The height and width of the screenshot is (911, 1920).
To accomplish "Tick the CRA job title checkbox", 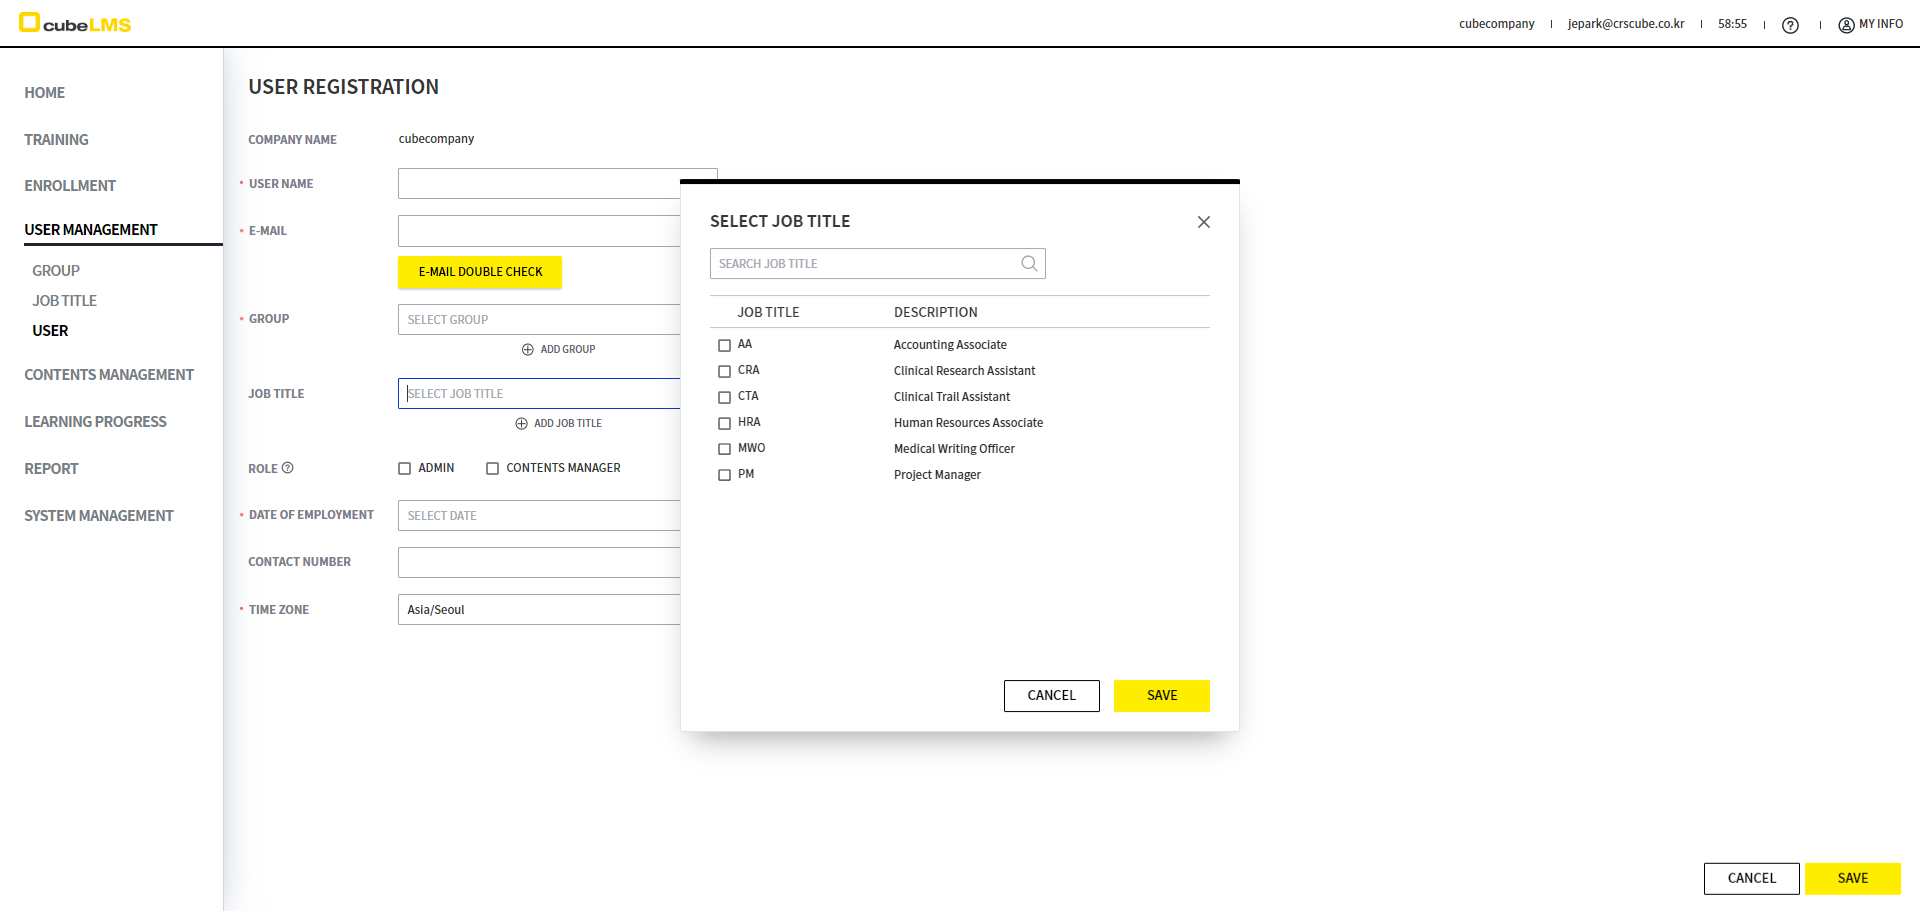I will (x=724, y=371).
